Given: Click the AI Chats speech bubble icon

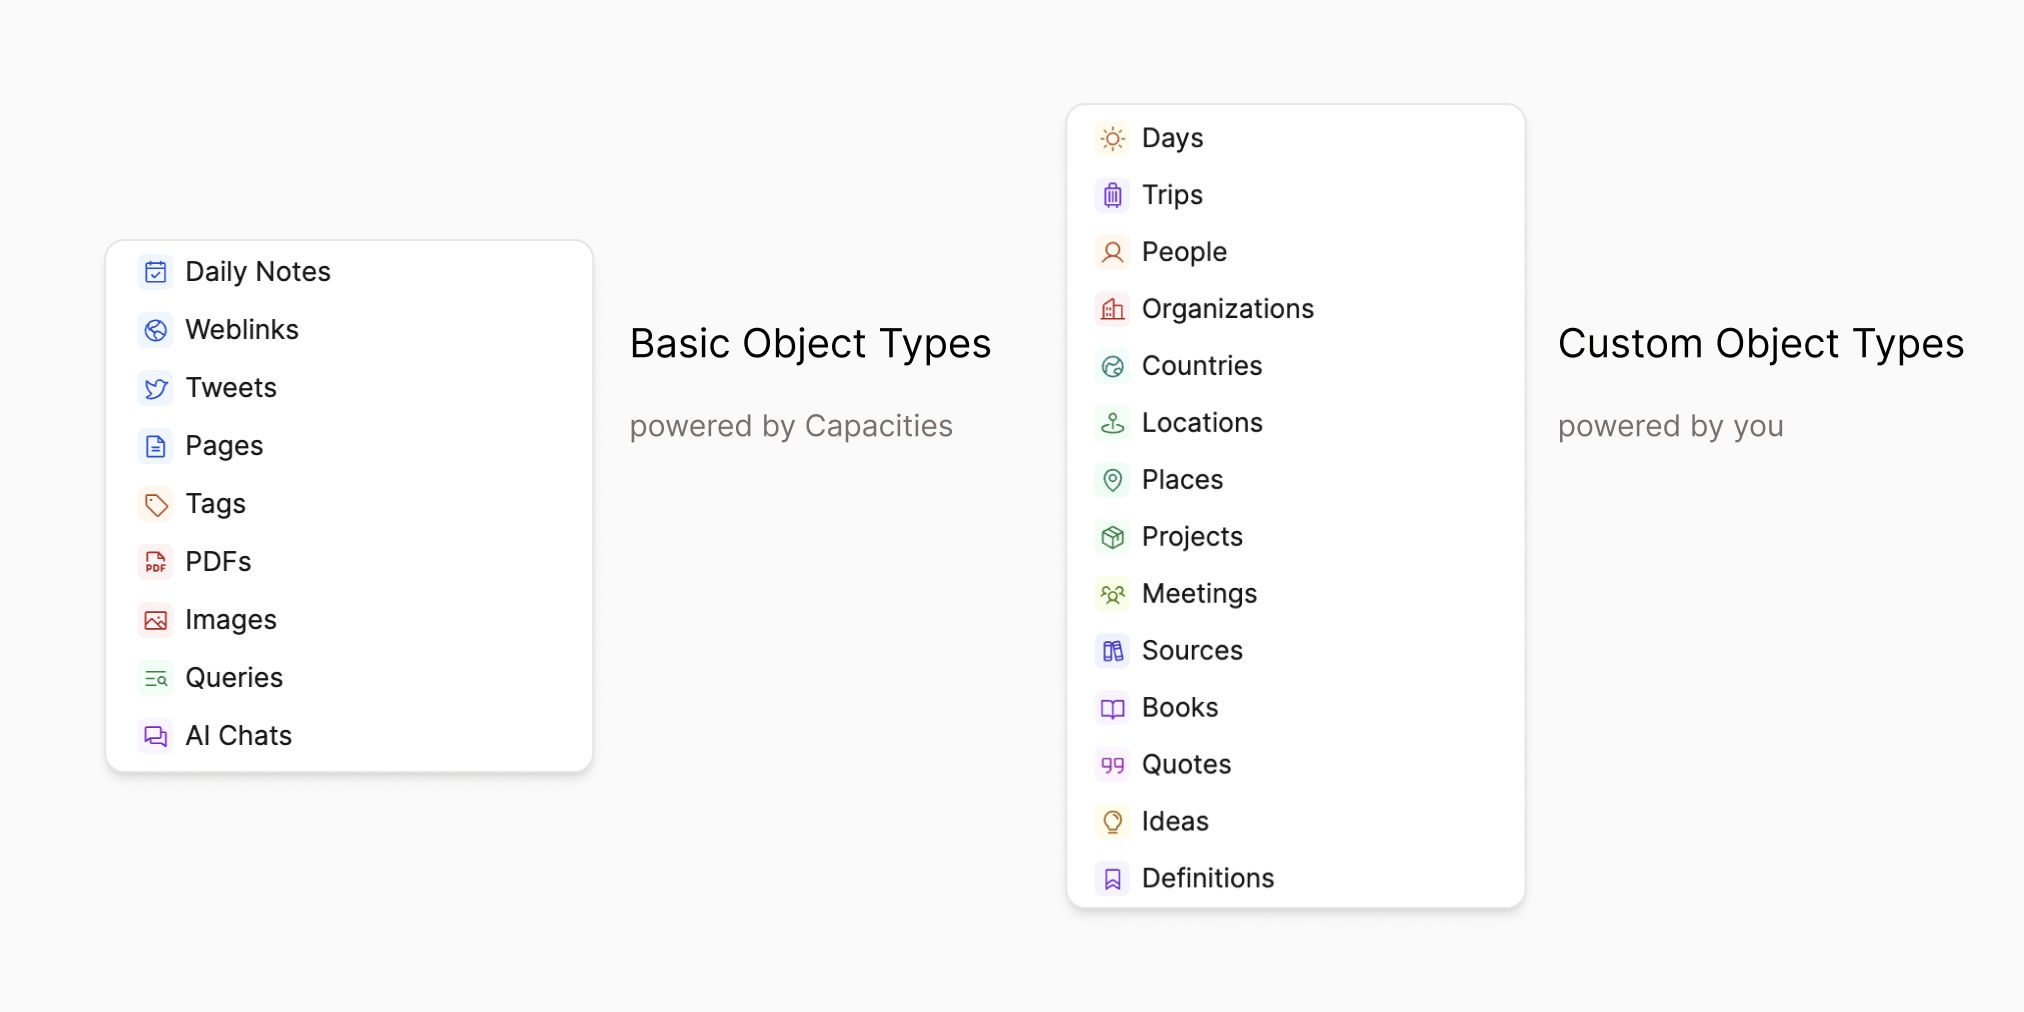Looking at the screenshot, I should tap(155, 736).
